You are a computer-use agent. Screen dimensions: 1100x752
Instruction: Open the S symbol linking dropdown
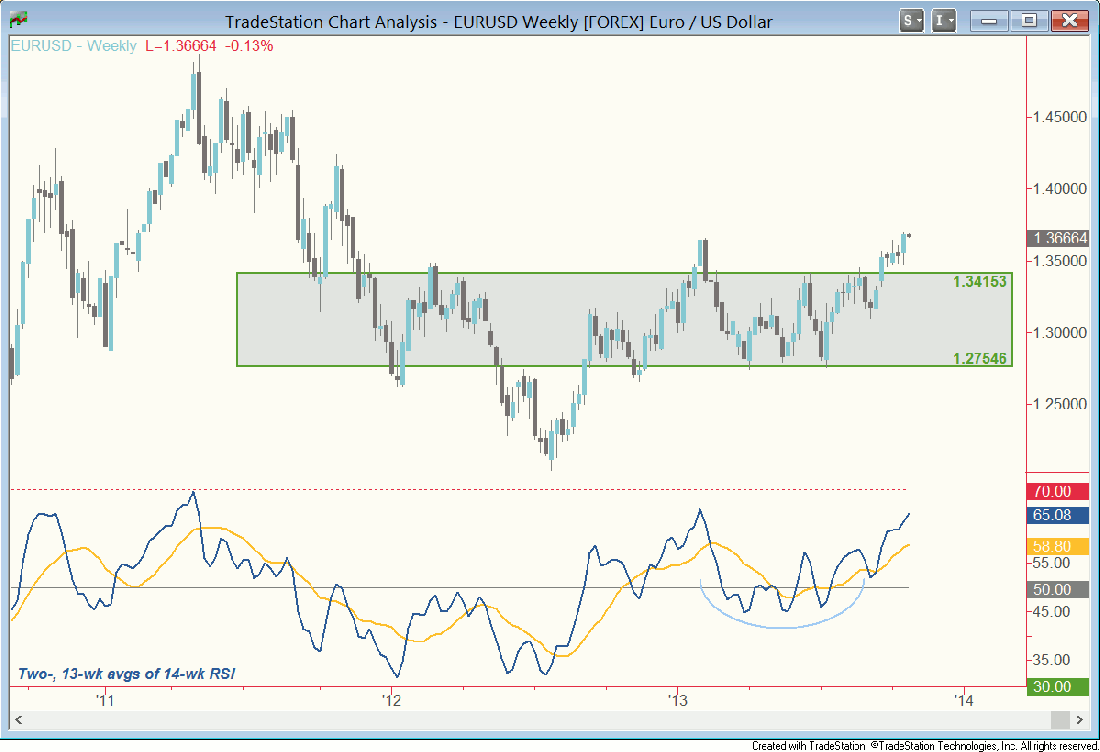click(x=911, y=21)
